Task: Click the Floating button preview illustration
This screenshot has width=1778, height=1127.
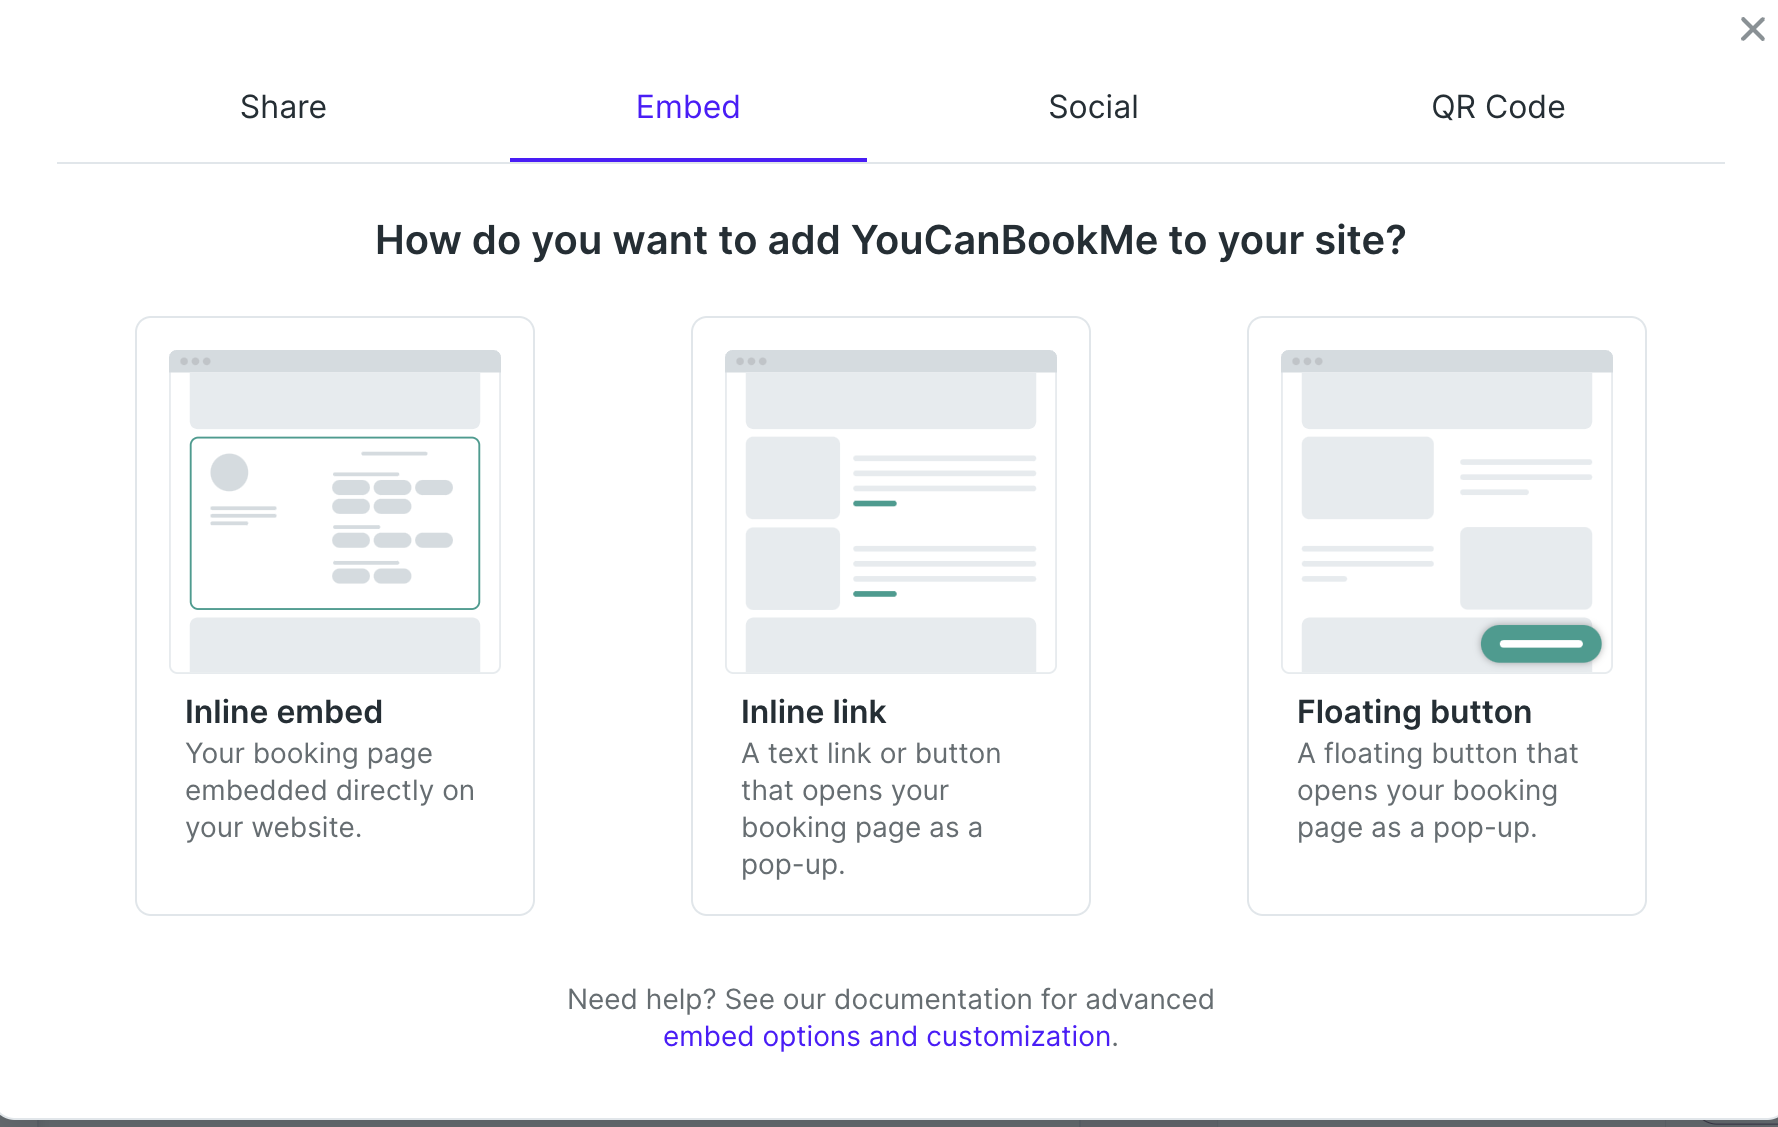Action: pyautogui.click(x=1446, y=511)
